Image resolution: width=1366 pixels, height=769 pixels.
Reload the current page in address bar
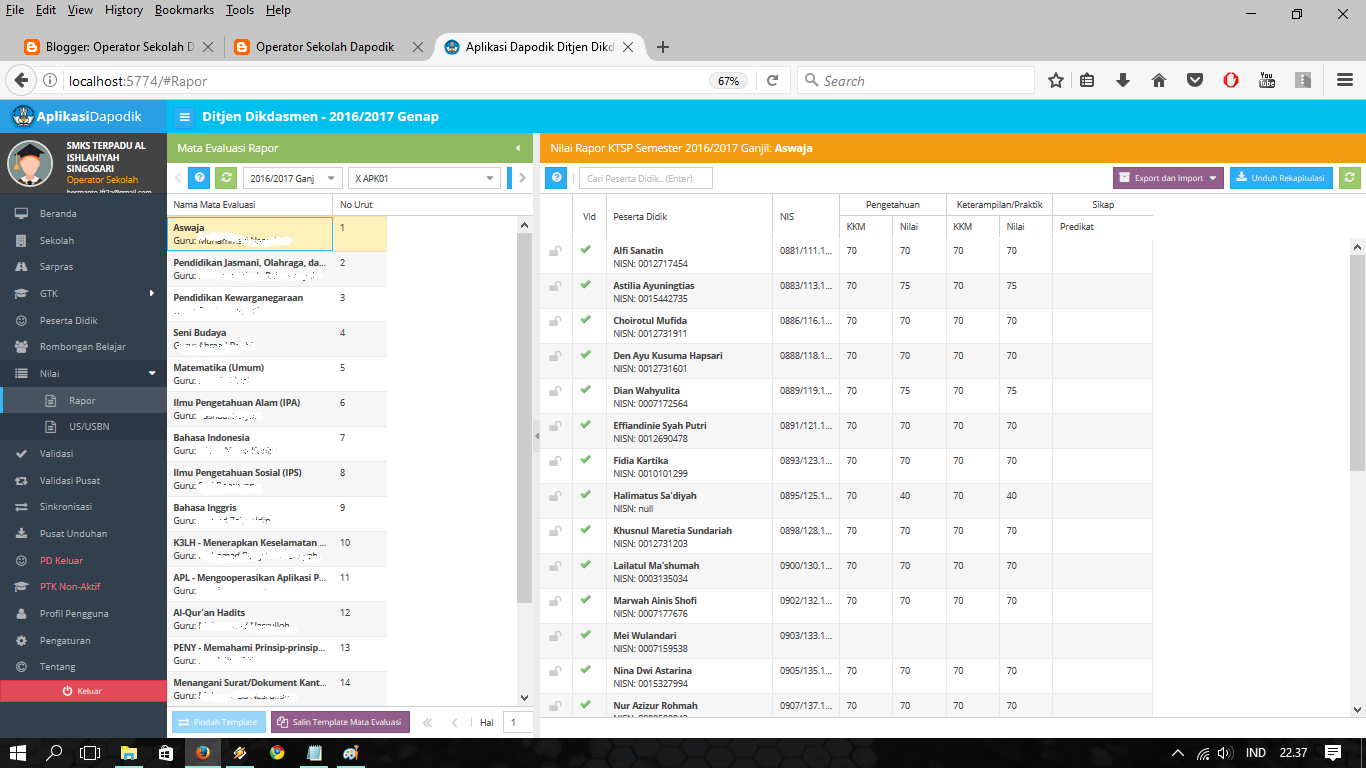[773, 81]
